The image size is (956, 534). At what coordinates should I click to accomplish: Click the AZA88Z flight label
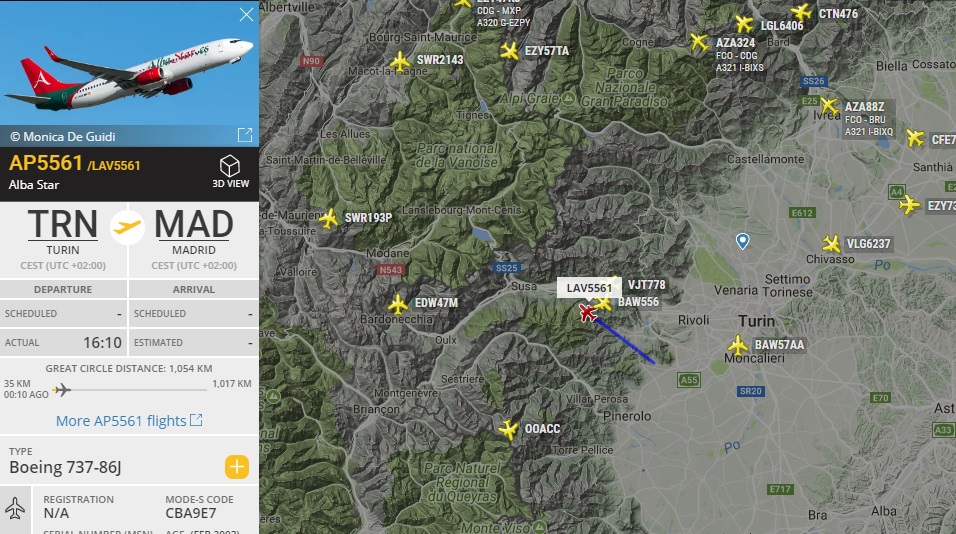pyautogui.click(x=865, y=107)
